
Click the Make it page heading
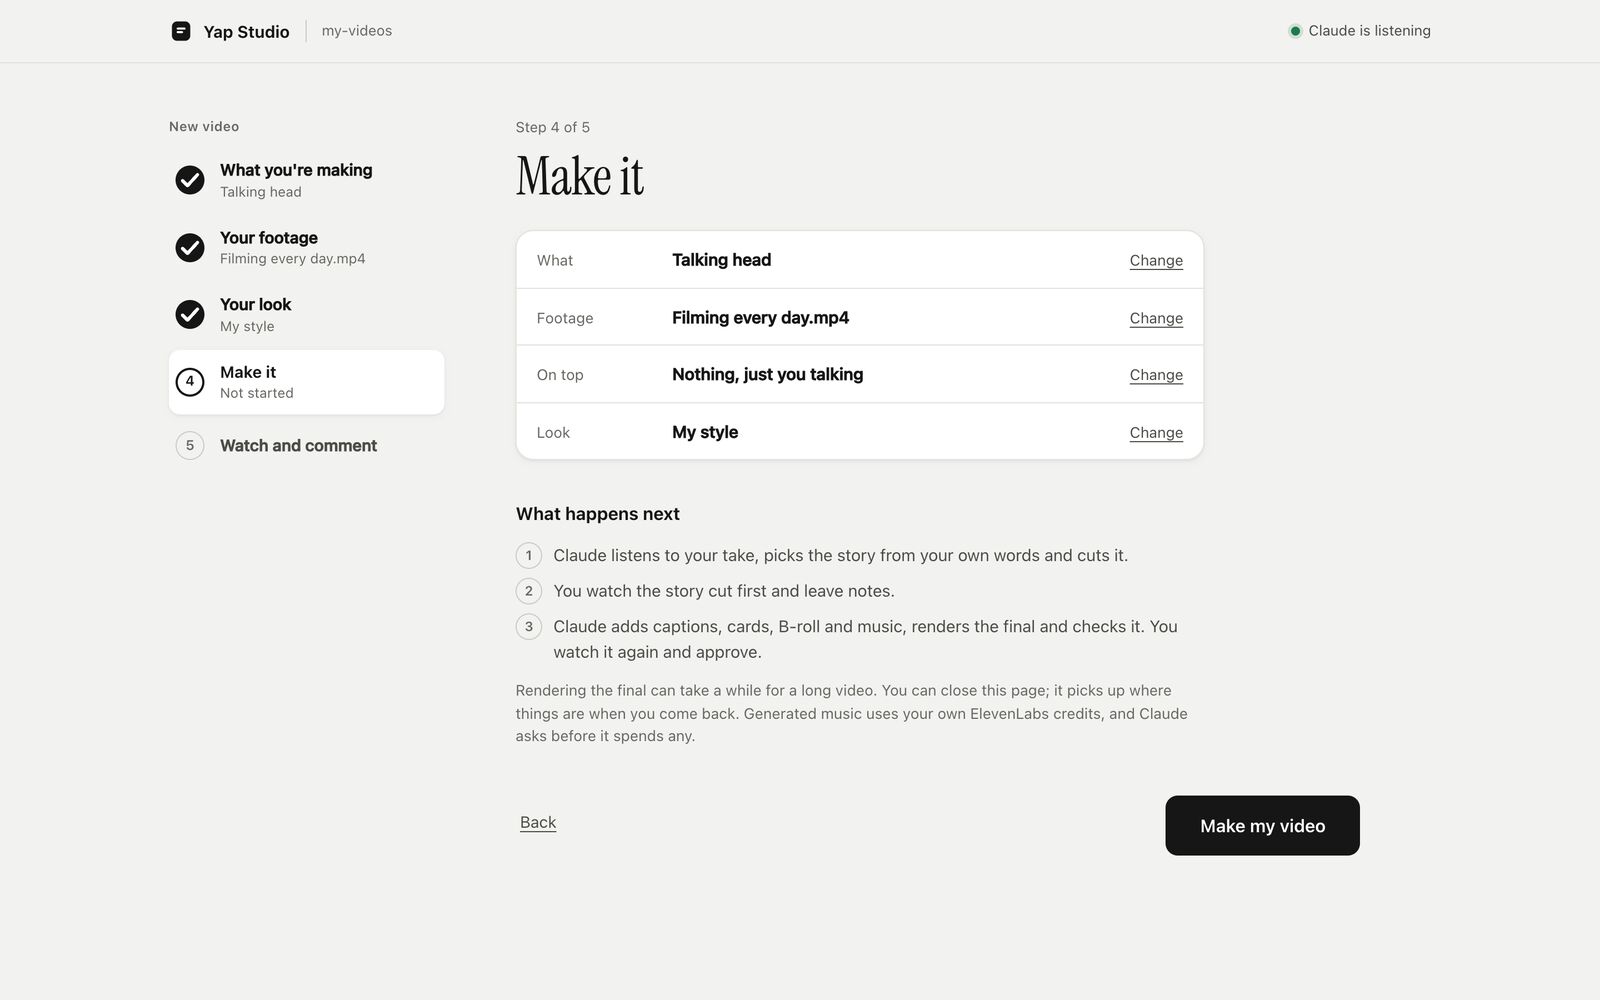pyautogui.click(x=580, y=176)
